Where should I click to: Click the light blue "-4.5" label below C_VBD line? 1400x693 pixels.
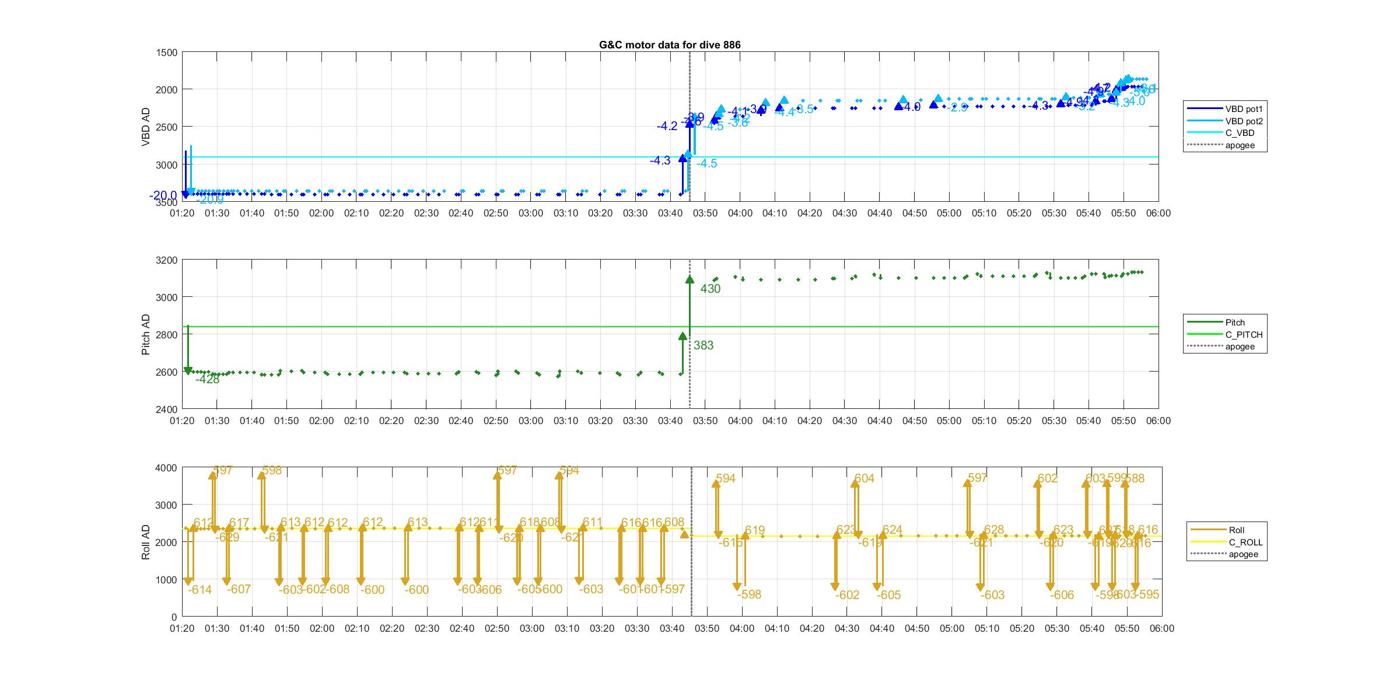point(706,163)
